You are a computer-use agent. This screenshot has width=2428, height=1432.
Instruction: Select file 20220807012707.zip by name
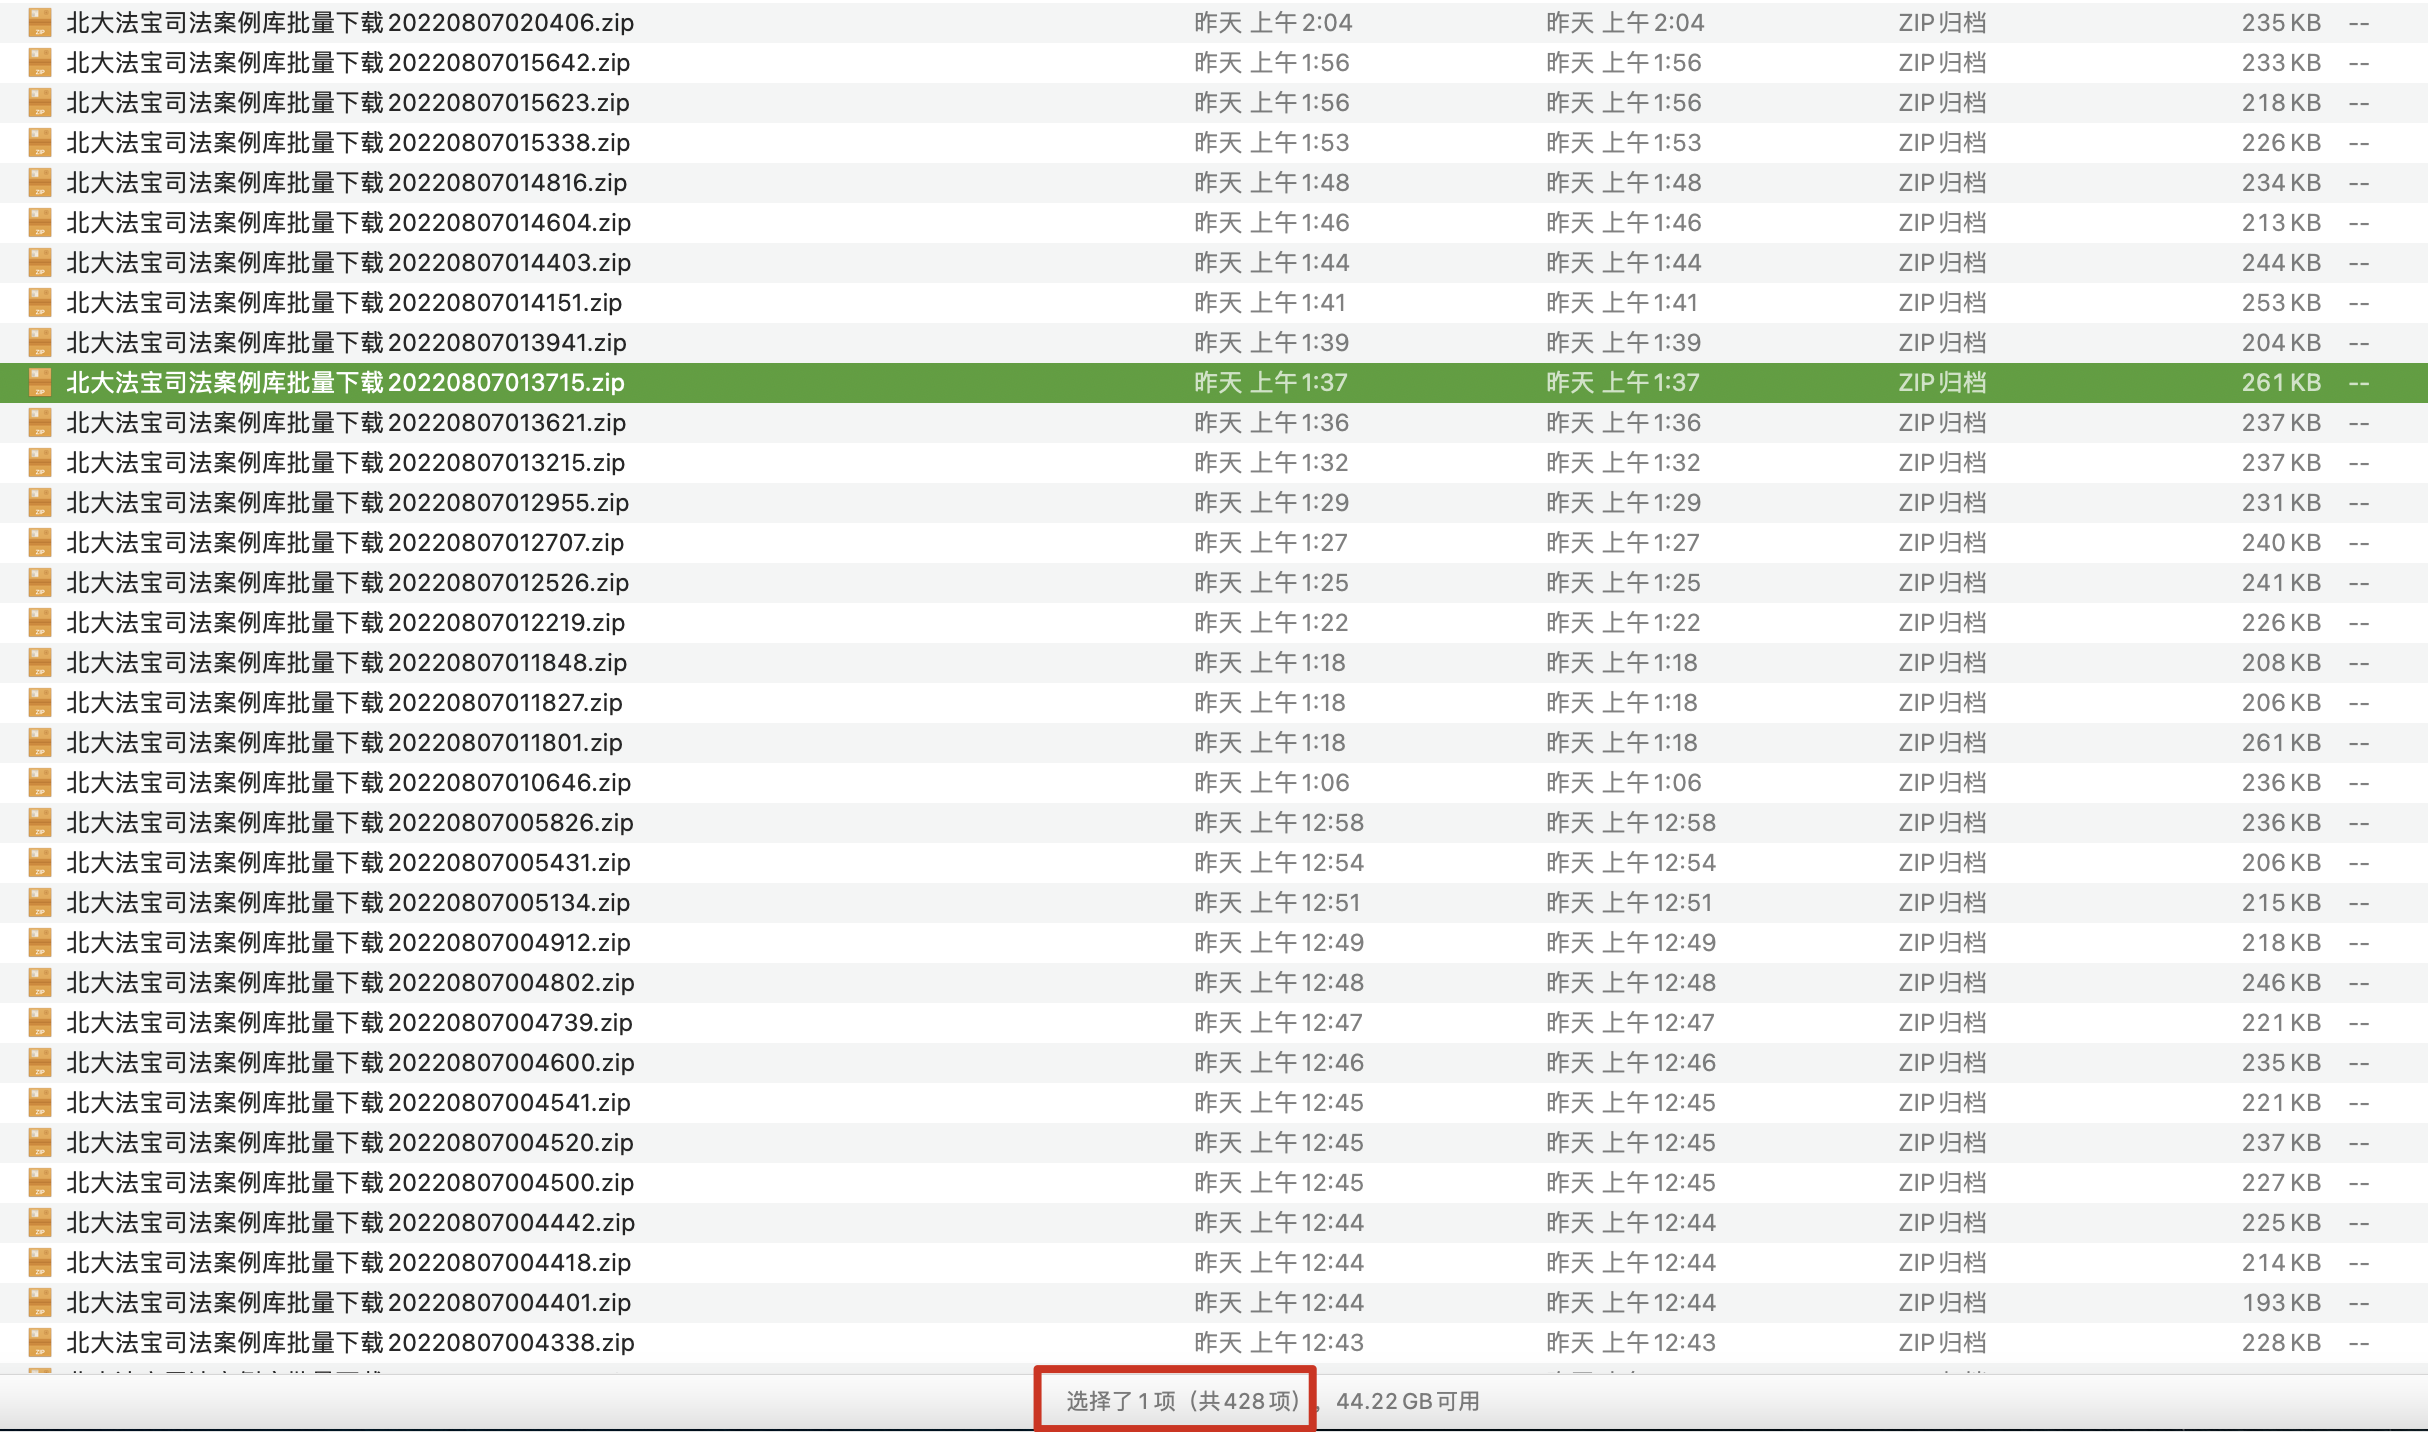click(x=345, y=542)
